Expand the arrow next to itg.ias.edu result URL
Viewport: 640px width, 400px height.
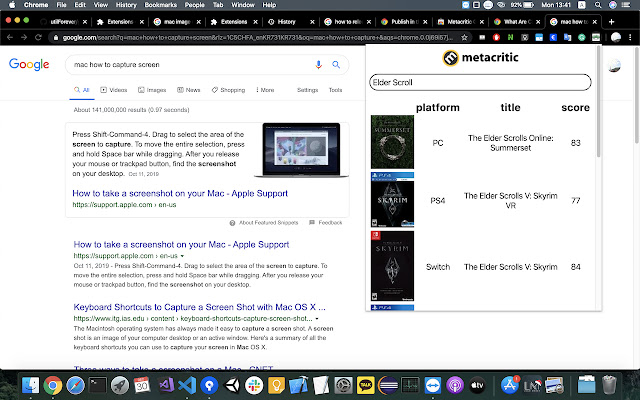click(317, 318)
